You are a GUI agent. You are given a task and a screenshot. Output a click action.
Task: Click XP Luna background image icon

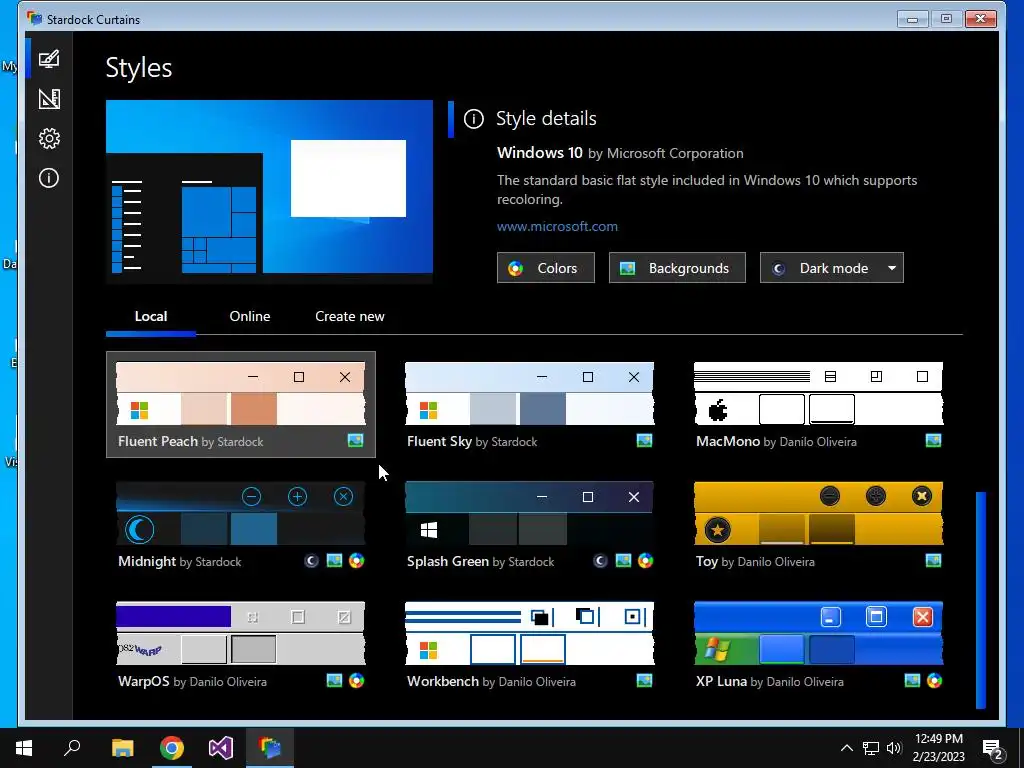912,681
